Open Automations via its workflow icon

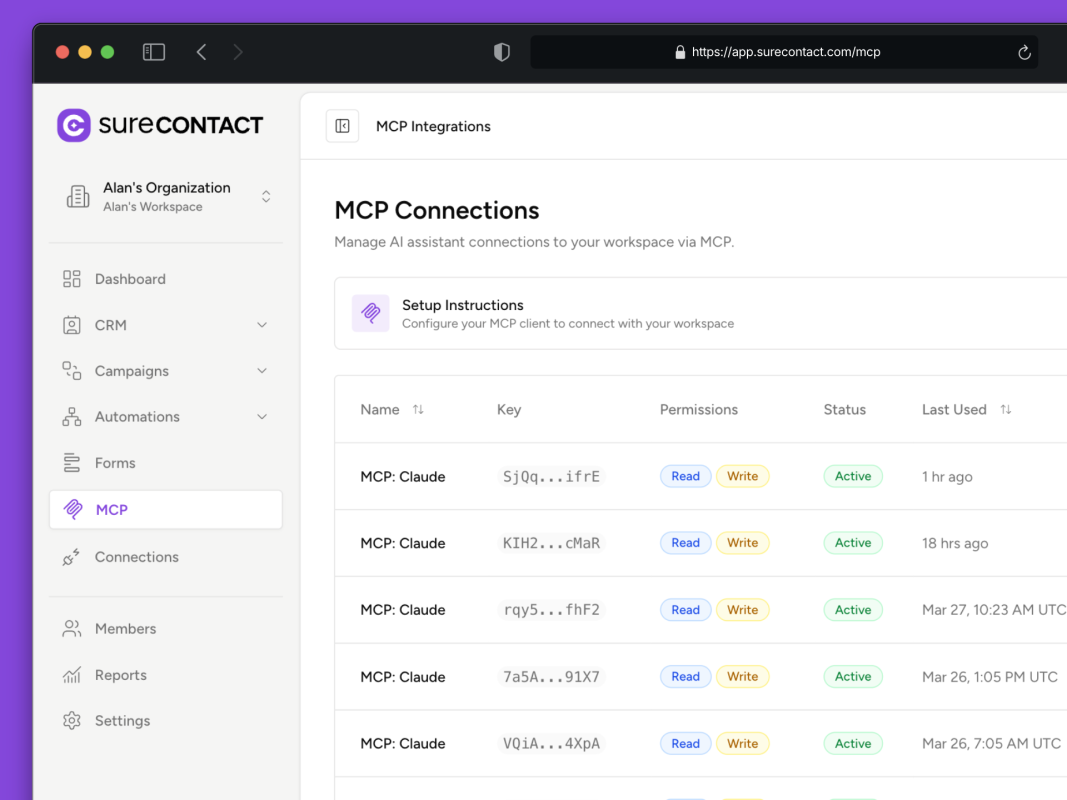[x=71, y=416]
